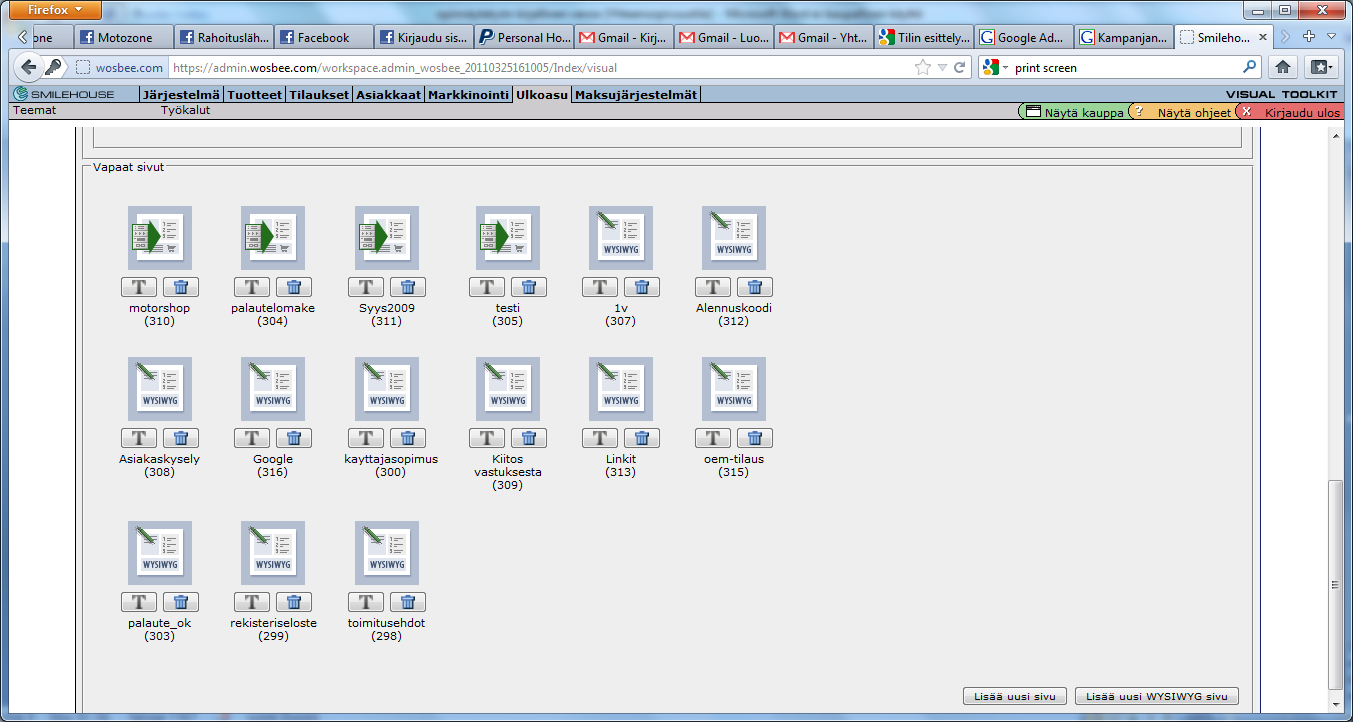The width and height of the screenshot is (1353, 722).
Task: Open the Maksujärjestelmät menu
Action: tap(636, 95)
